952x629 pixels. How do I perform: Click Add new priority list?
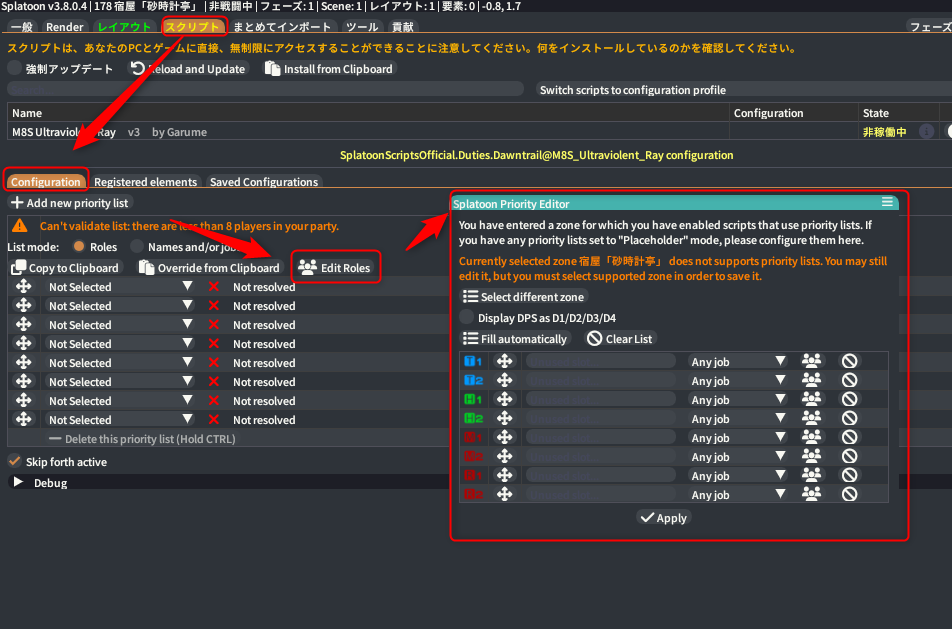click(x=70, y=203)
